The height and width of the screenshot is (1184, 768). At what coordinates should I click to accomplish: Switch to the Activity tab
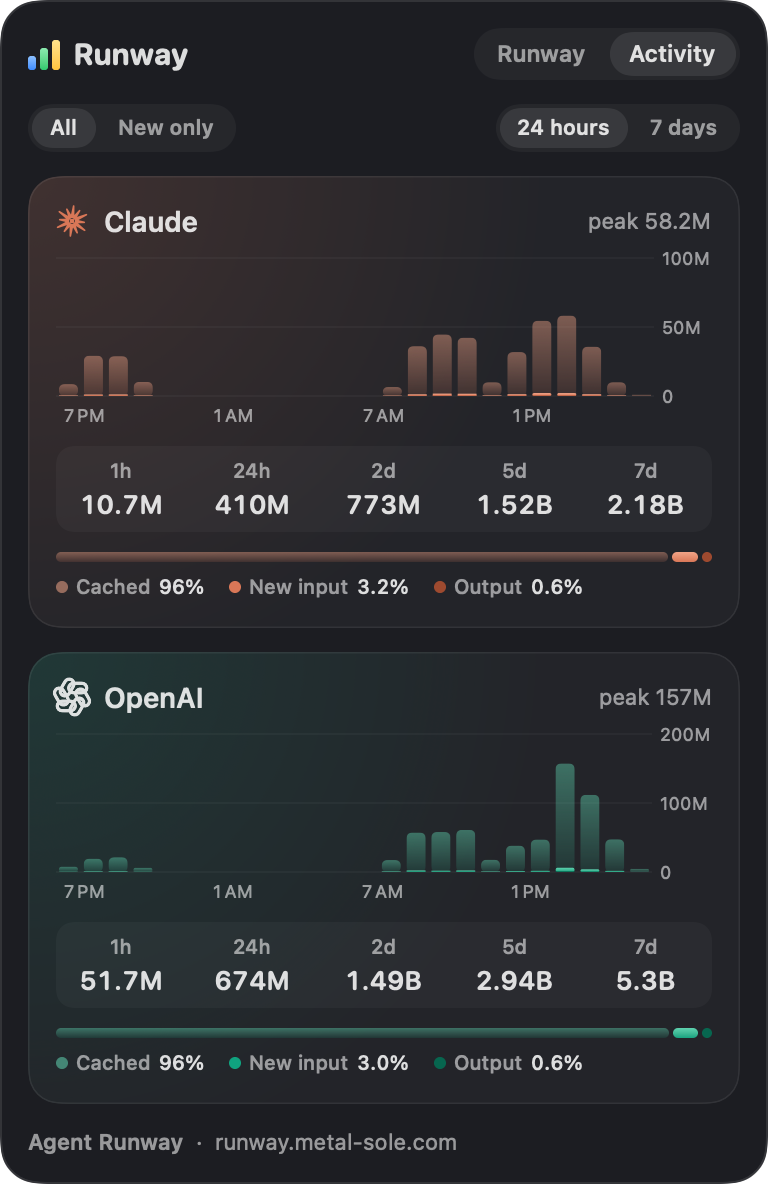[x=672, y=54]
